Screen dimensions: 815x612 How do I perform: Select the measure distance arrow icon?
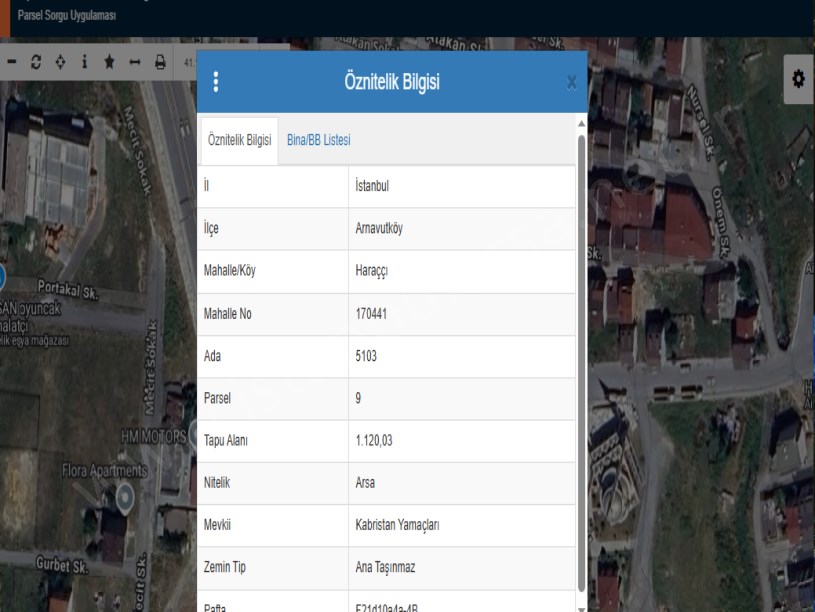pos(134,62)
